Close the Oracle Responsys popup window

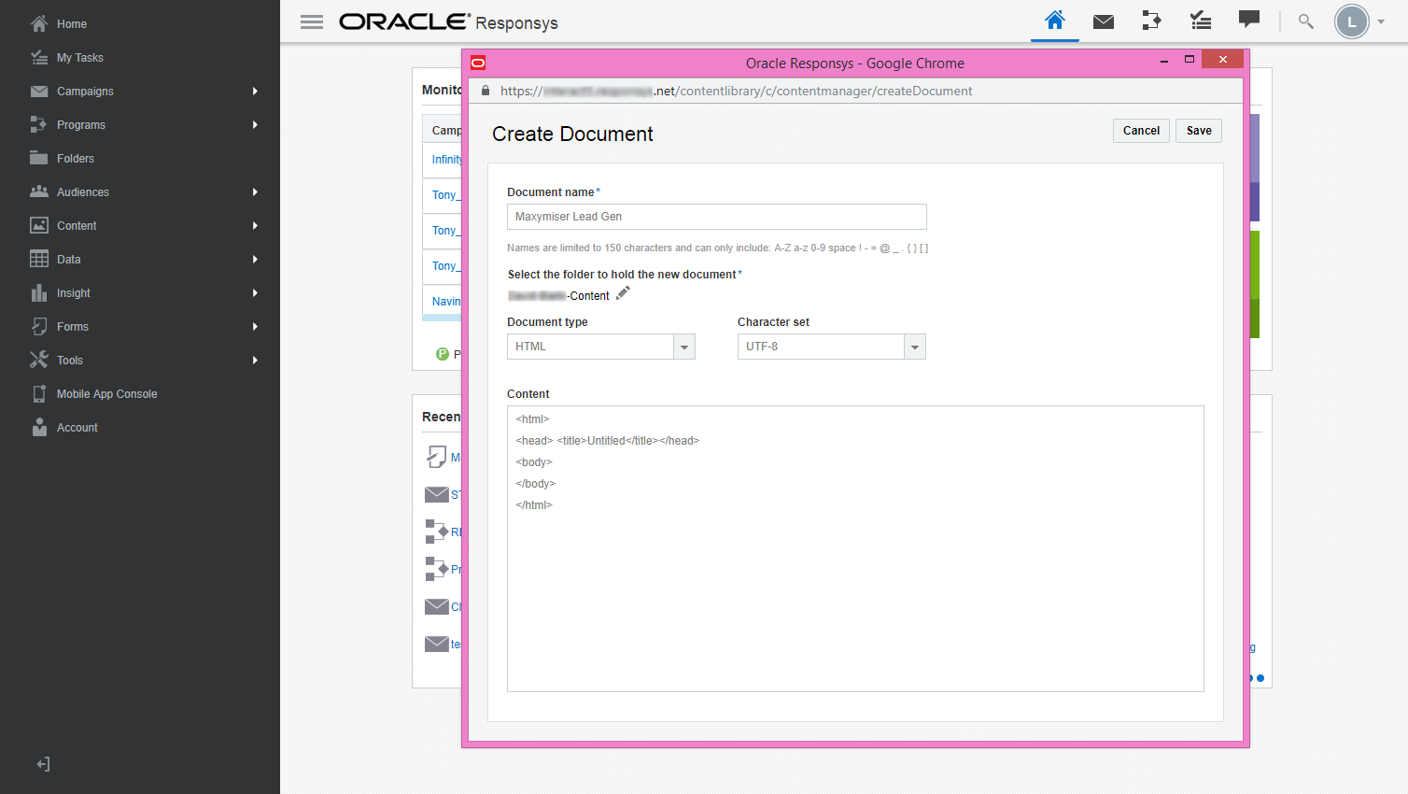[x=1222, y=60]
